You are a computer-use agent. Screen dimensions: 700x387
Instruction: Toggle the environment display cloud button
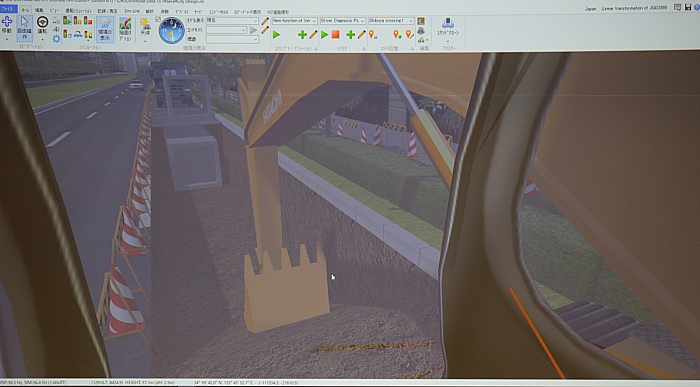(x=105, y=29)
